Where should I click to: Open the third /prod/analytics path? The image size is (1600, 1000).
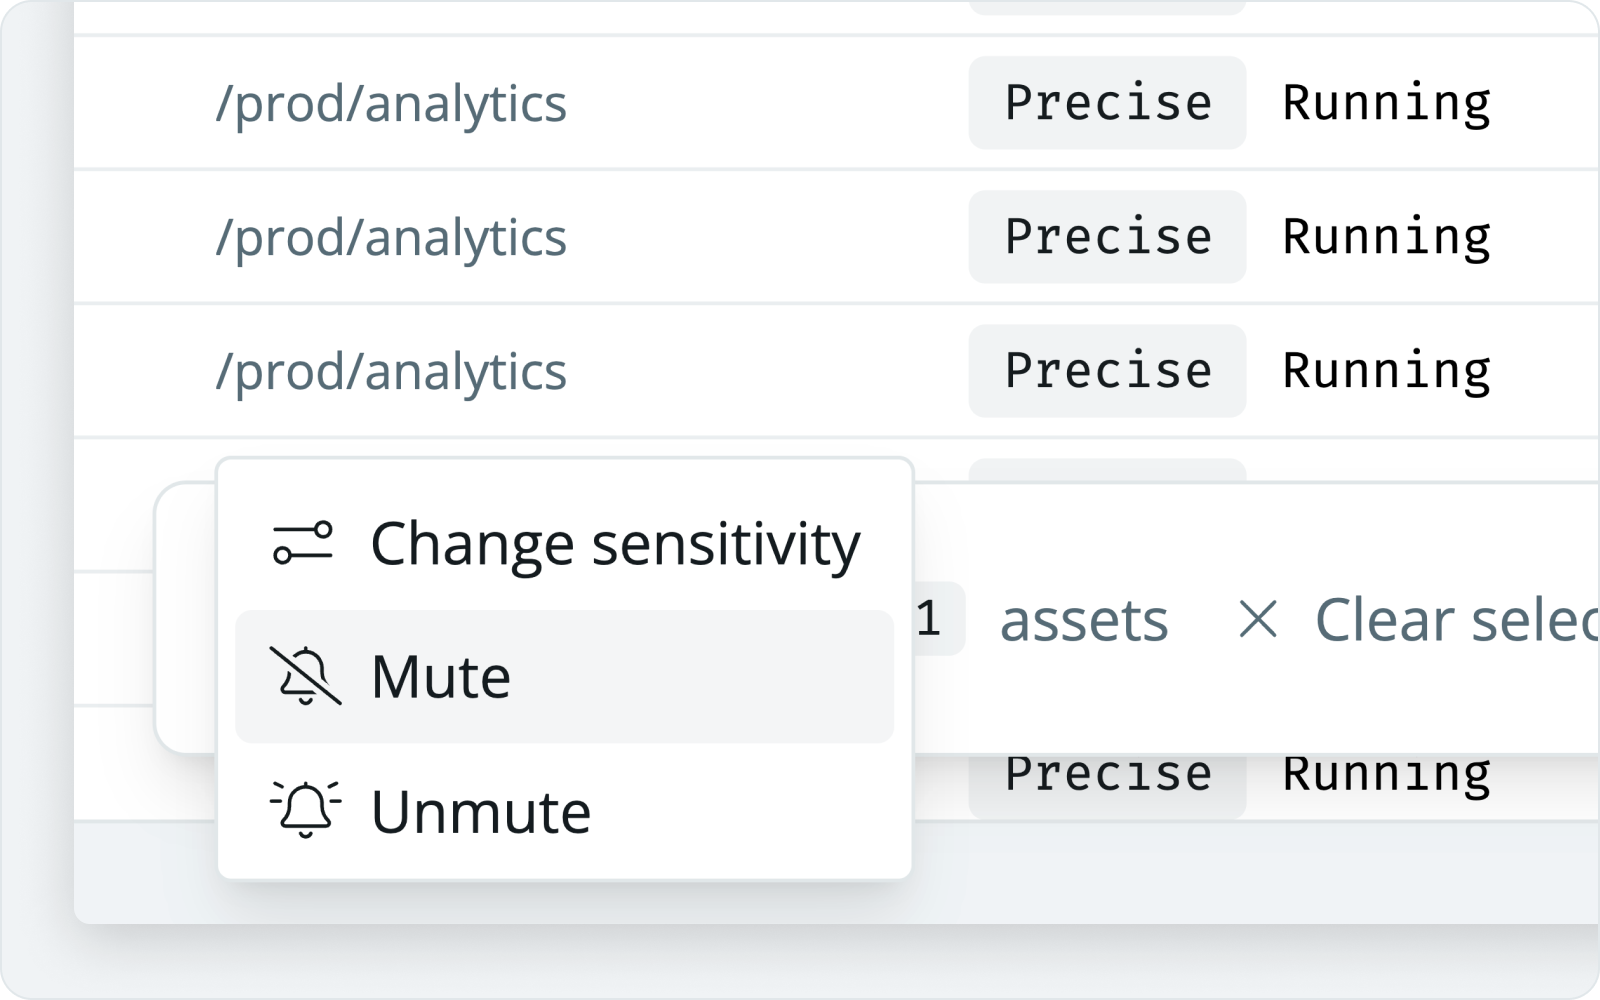tap(391, 371)
